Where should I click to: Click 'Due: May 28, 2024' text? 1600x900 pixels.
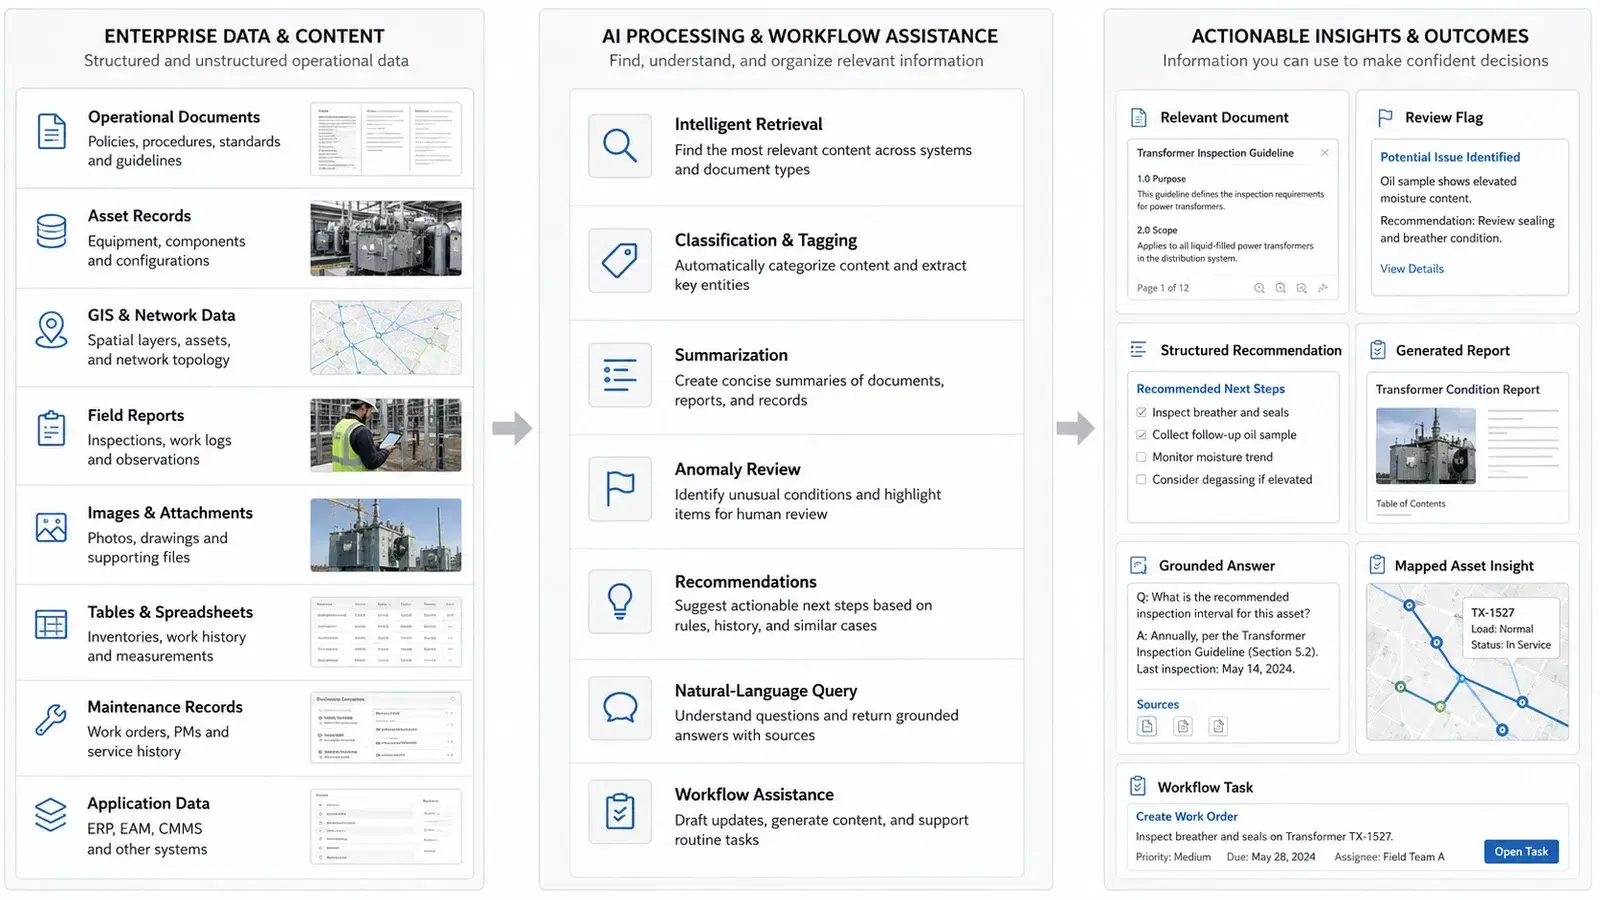[x=1269, y=857]
